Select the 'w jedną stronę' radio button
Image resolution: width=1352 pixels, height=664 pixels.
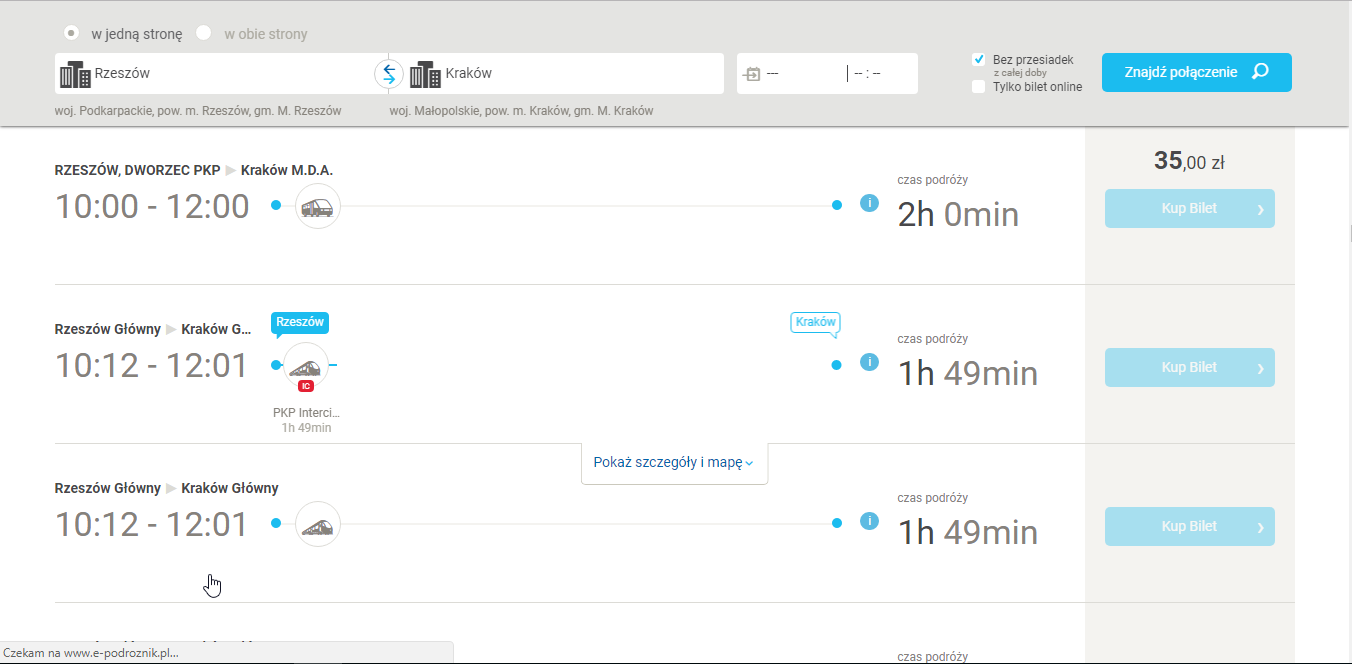click(71, 33)
